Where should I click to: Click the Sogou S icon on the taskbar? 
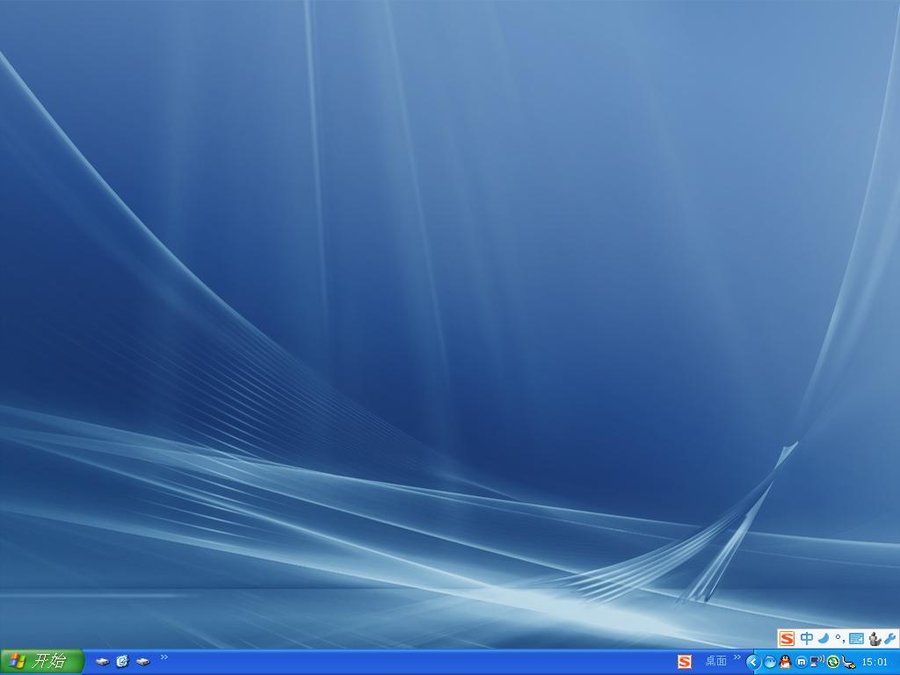(x=684, y=661)
